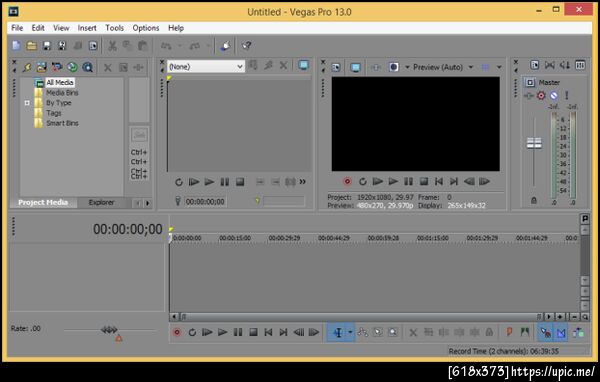Click the Insert Marker icon

[509, 332]
